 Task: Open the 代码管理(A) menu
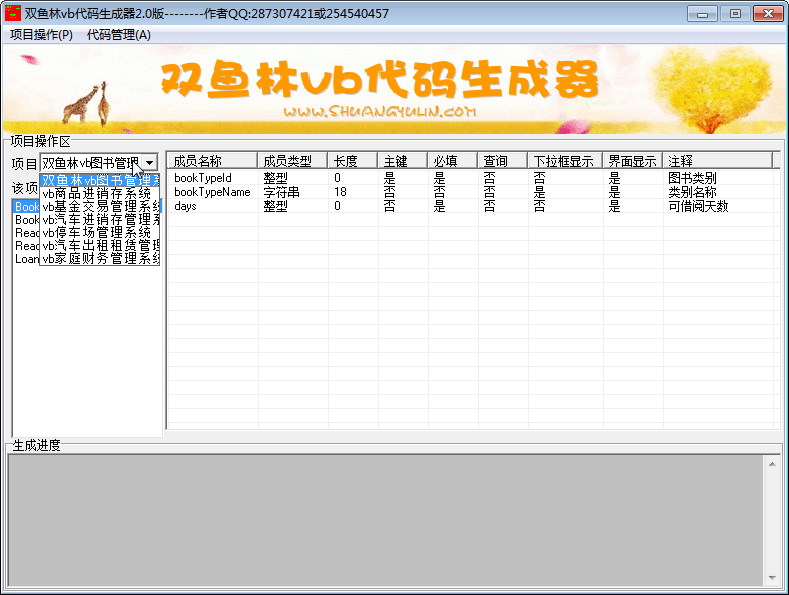coord(118,35)
